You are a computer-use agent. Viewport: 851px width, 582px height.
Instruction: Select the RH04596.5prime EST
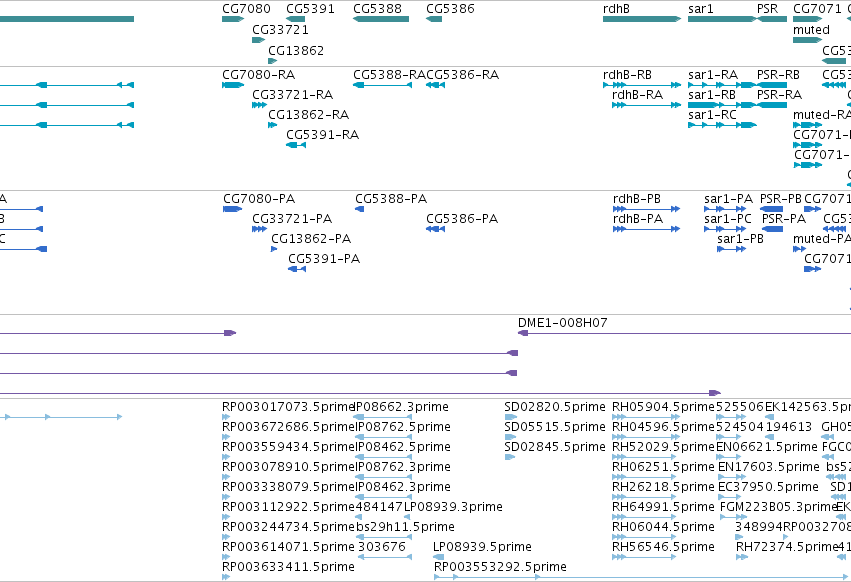pos(645,437)
